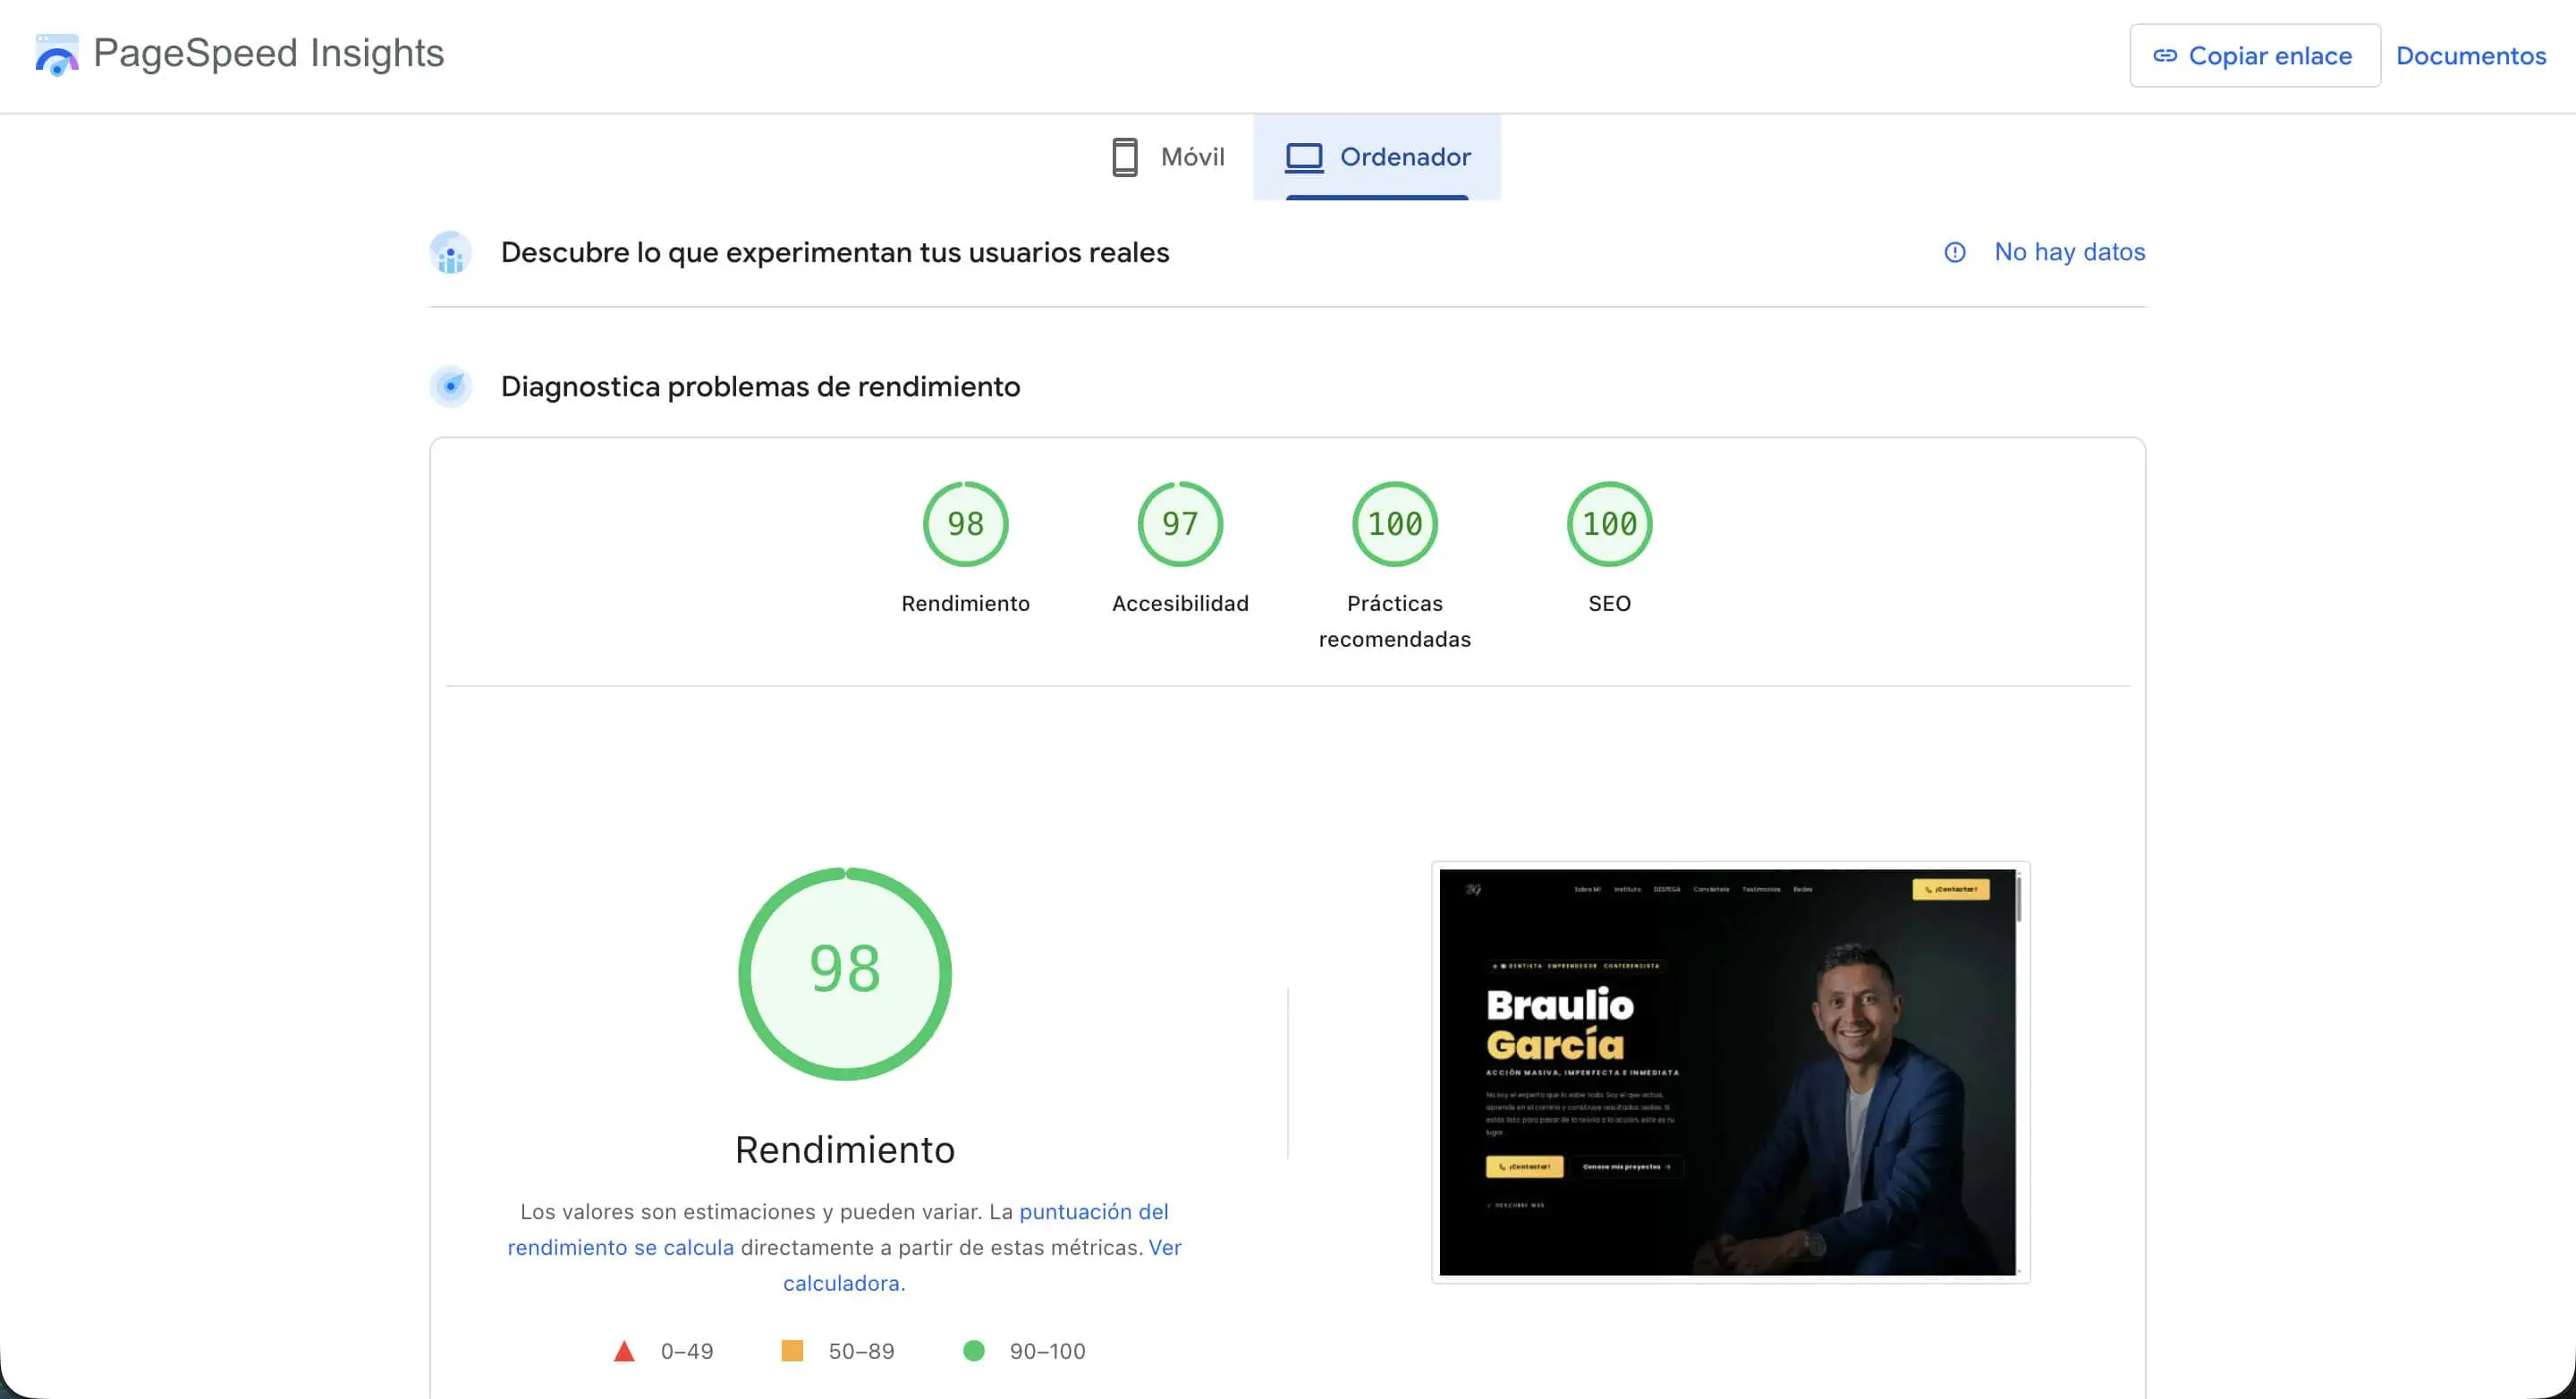Click the smartphone icon on the Móvil tab
Screen dimensions: 2576x1399
pyautogui.click(x=1126, y=157)
